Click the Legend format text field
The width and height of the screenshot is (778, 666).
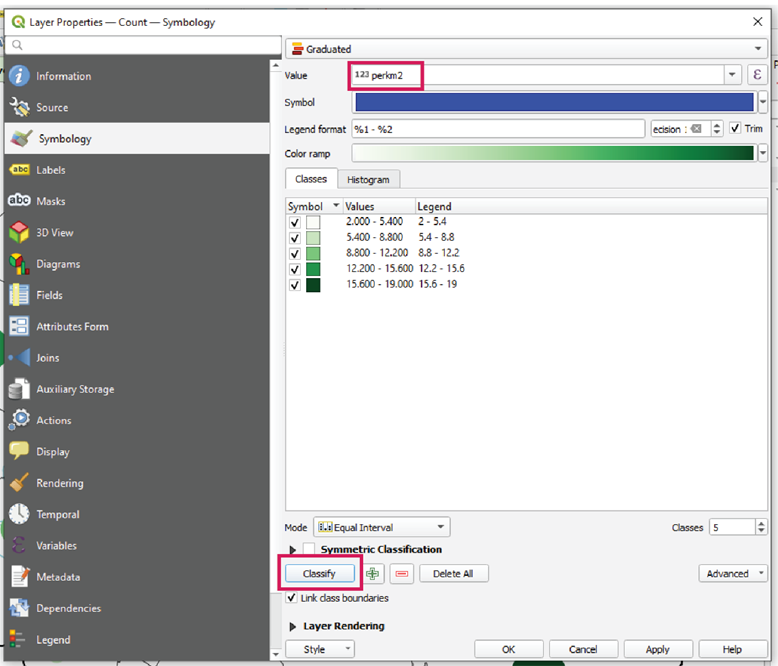tap(497, 128)
